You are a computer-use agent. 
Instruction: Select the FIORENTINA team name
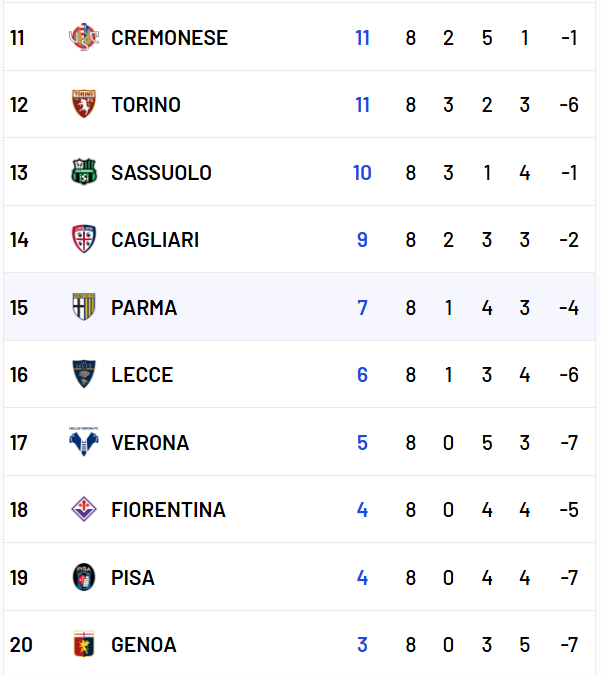tap(168, 510)
